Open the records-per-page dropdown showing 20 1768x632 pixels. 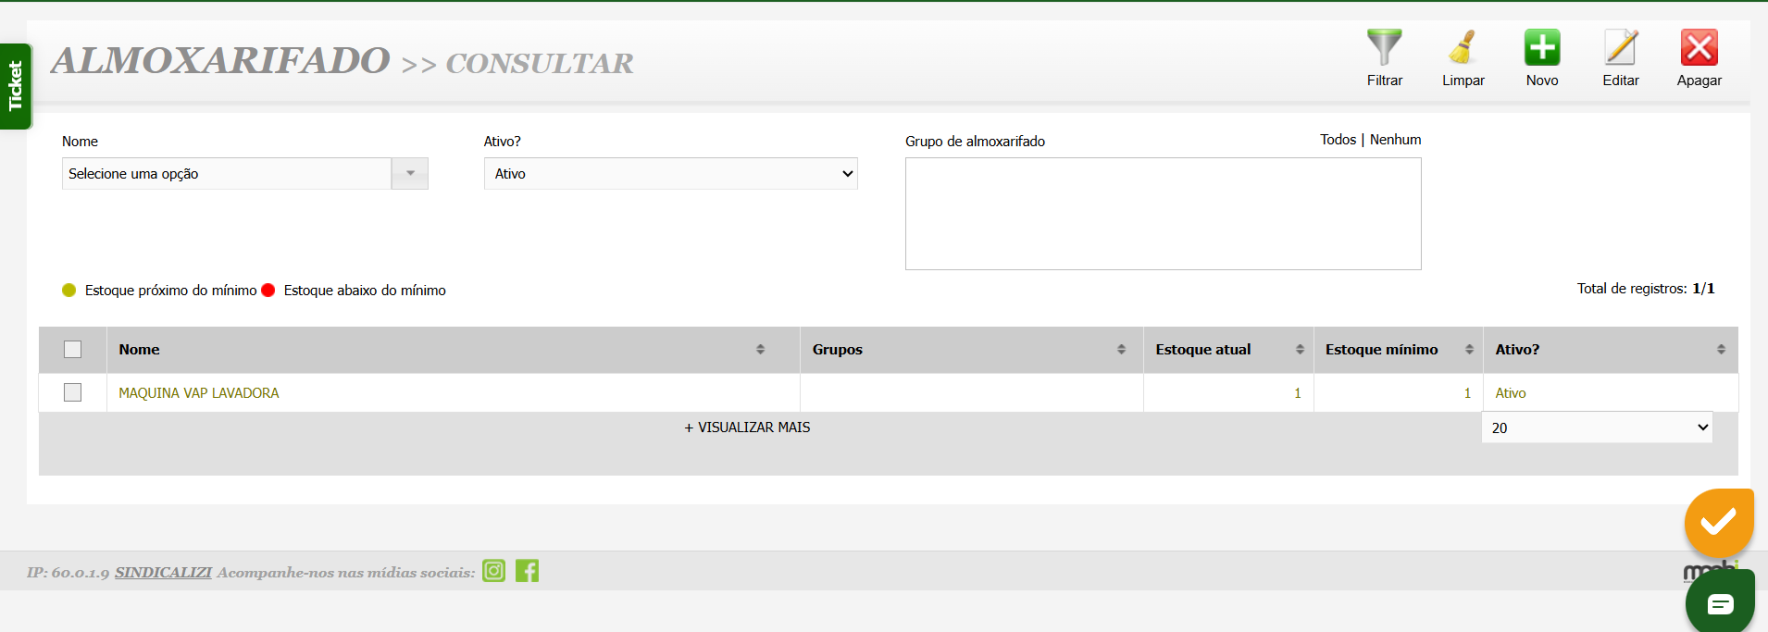point(1597,428)
